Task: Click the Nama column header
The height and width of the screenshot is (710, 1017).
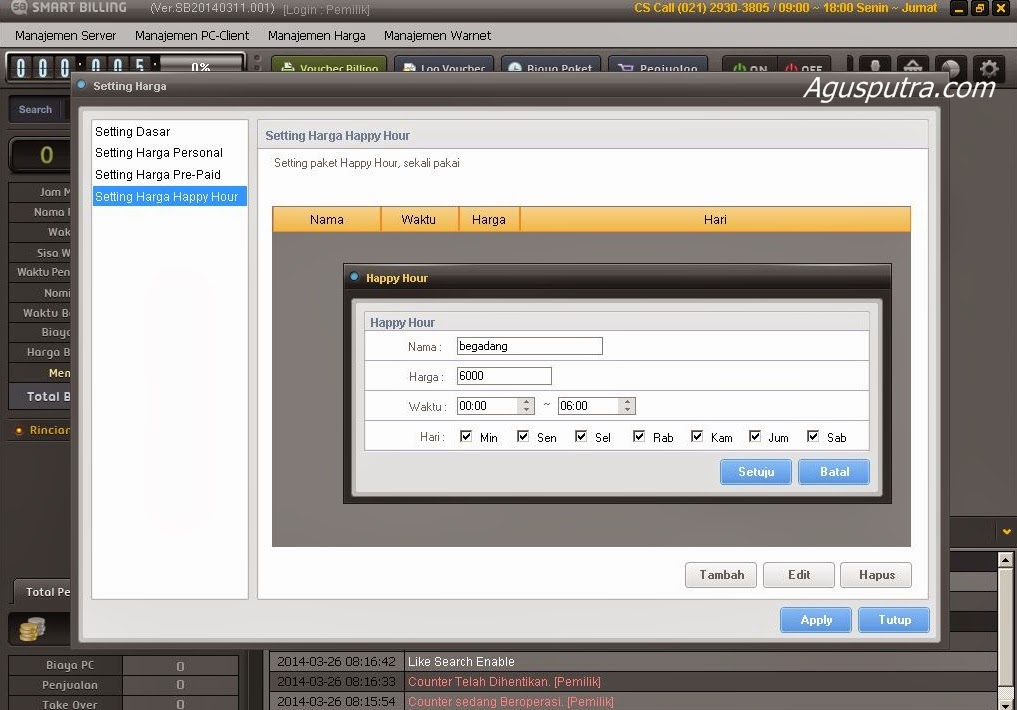Action: point(327,219)
